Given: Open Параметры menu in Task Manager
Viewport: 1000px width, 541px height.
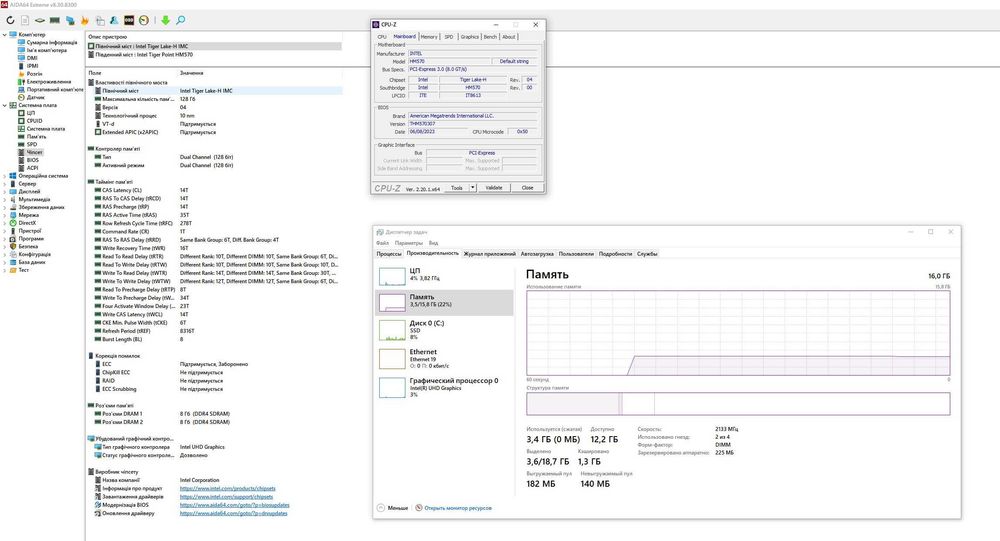Looking at the screenshot, I should (408, 243).
